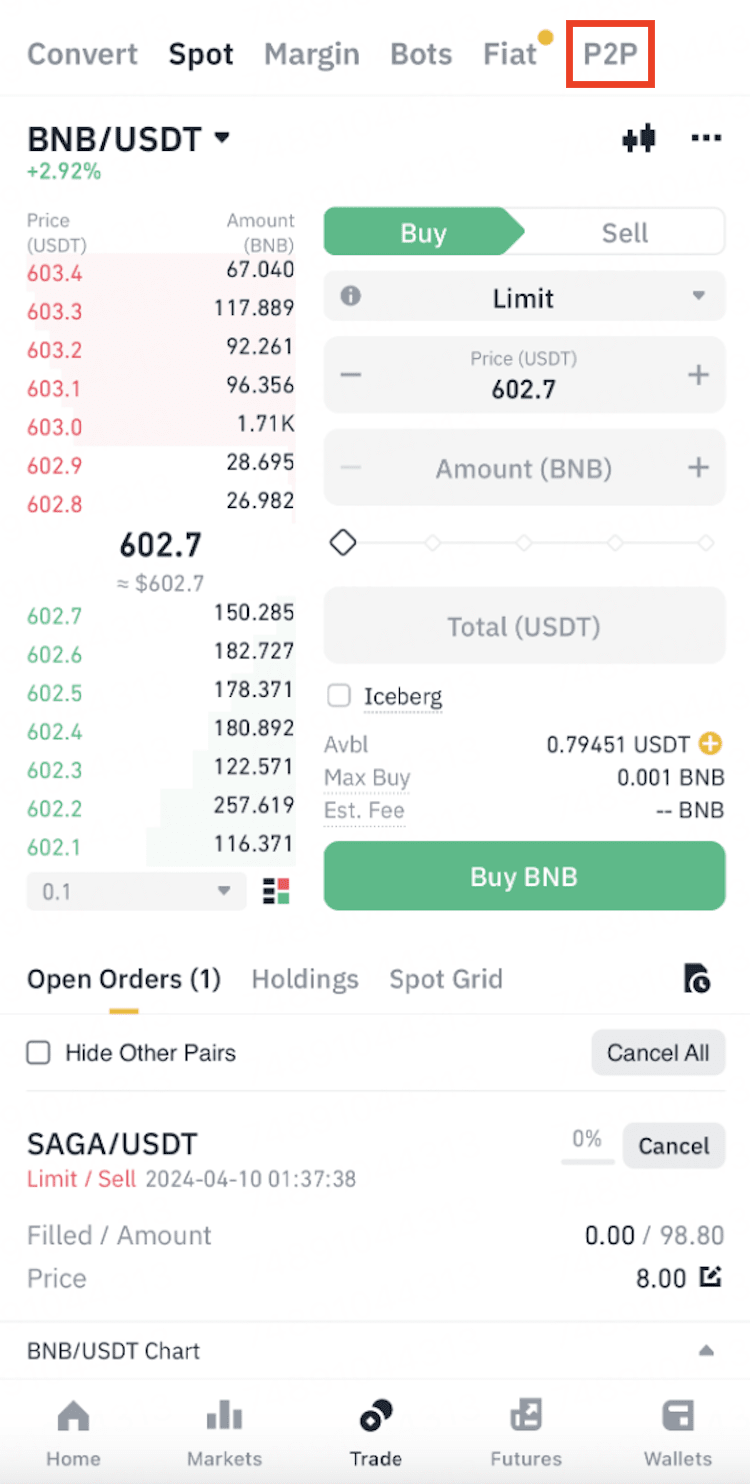Check Hide Other Pairs
Image resolution: width=750 pixels, height=1484 pixels.
(x=39, y=1053)
